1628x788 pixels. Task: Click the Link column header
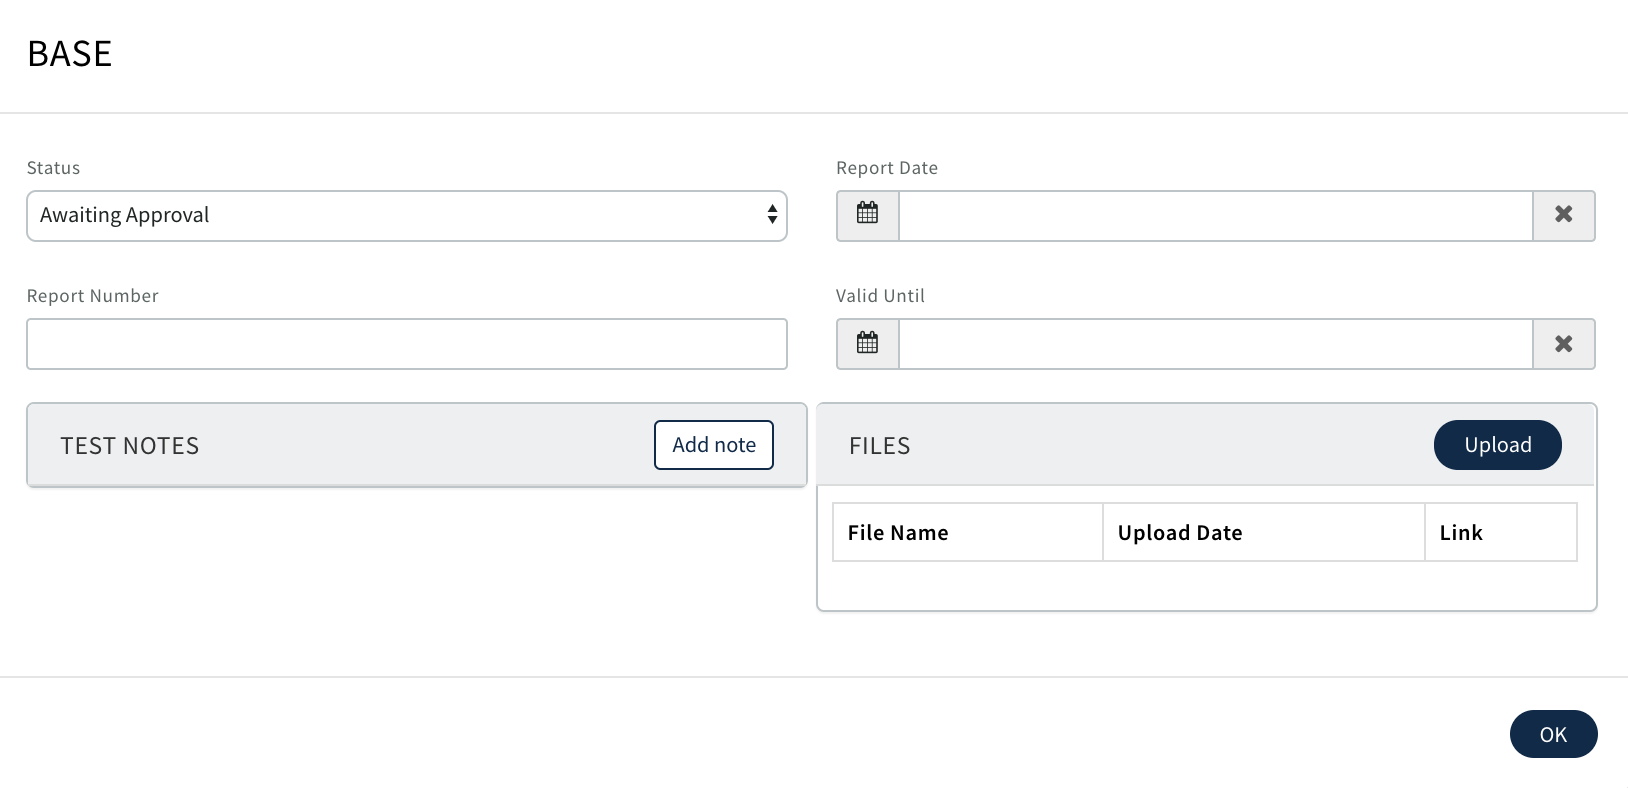pyautogui.click(x=1461, y=533)
